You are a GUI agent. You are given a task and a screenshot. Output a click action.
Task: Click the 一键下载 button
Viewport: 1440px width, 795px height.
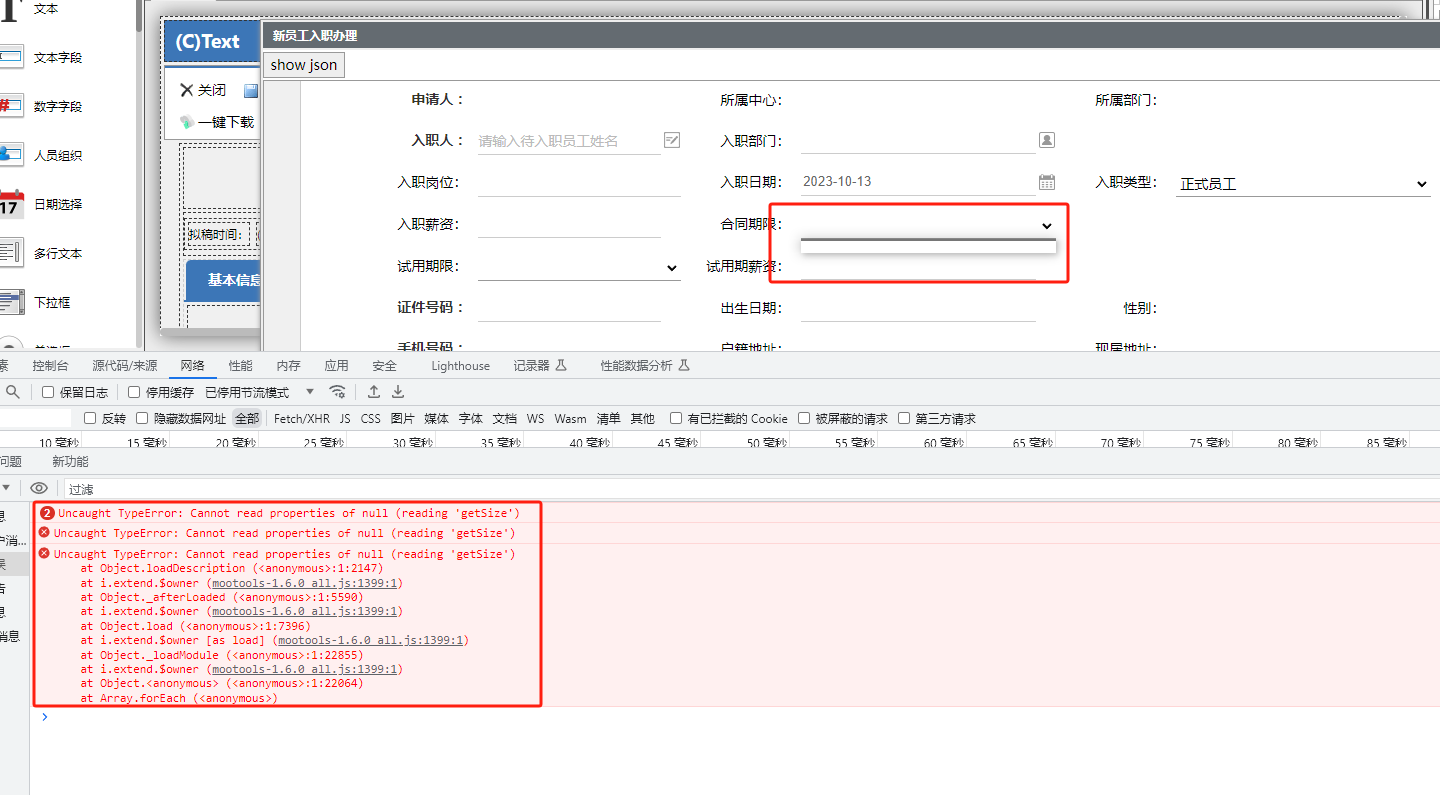click(x=217, y=122)
